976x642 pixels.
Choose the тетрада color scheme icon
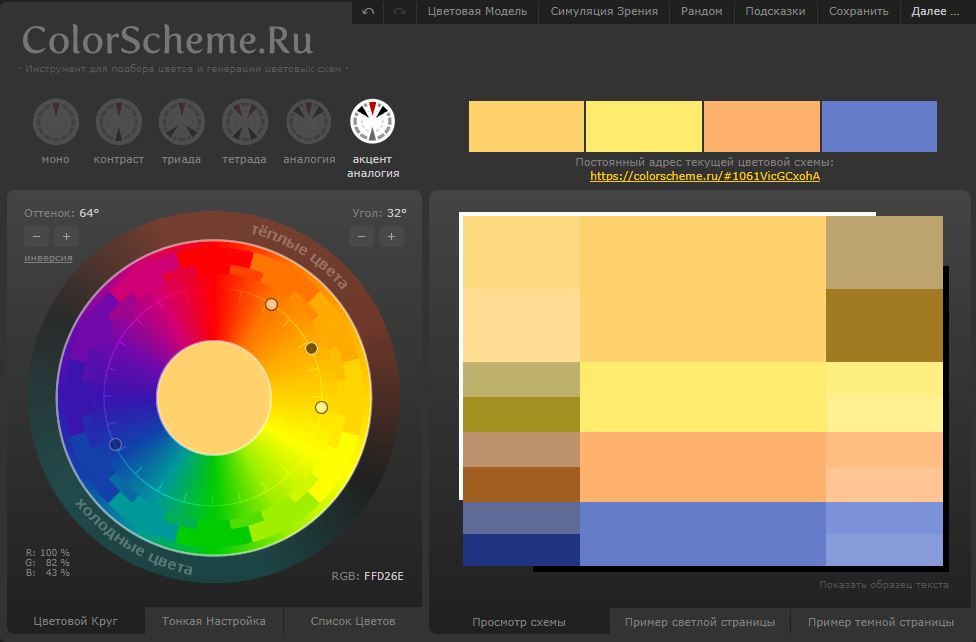pyautogui.click(x=245, y=122)
